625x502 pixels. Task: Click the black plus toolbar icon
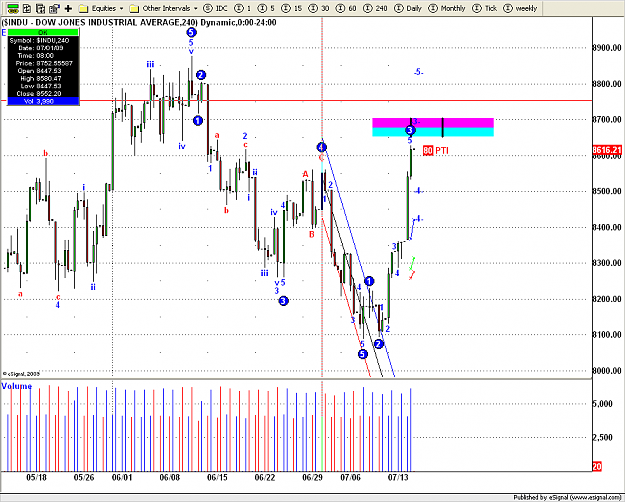[x=68, y=8]
